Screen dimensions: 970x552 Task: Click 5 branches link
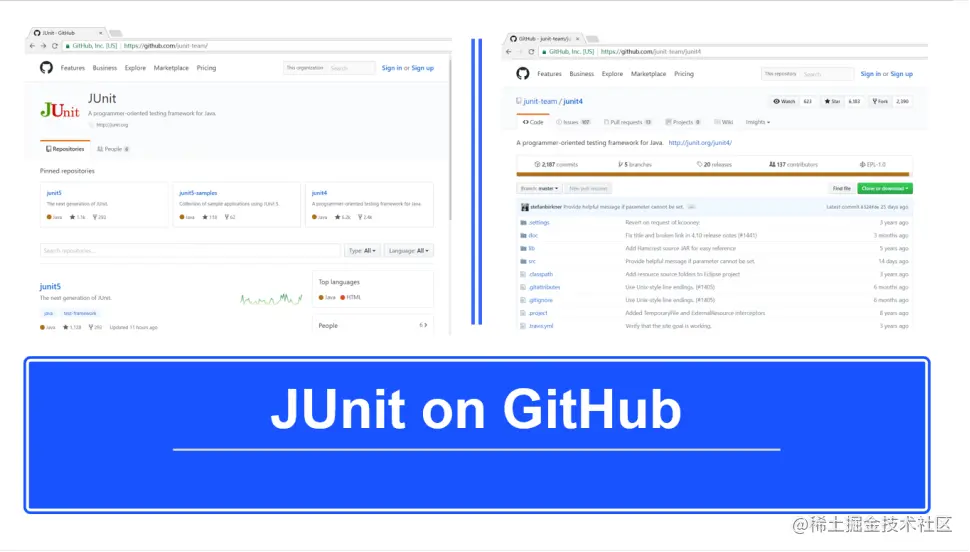(x=635, y=165)
